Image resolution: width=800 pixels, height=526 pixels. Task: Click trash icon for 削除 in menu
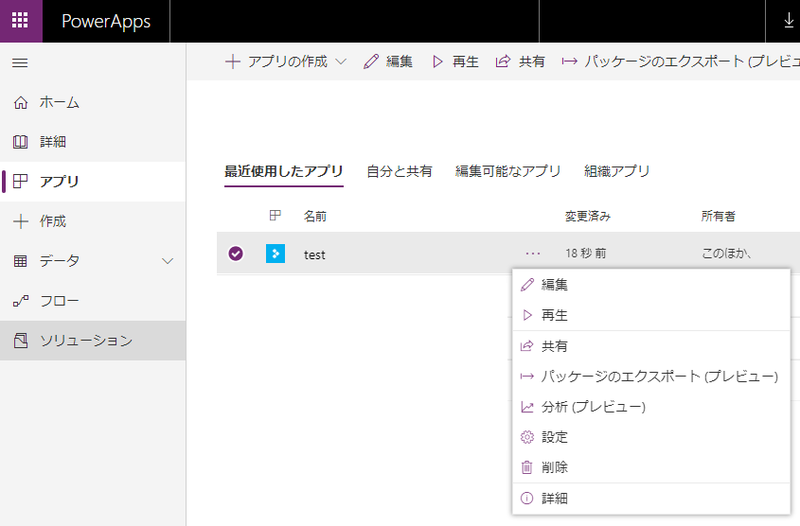coord(527,467)
